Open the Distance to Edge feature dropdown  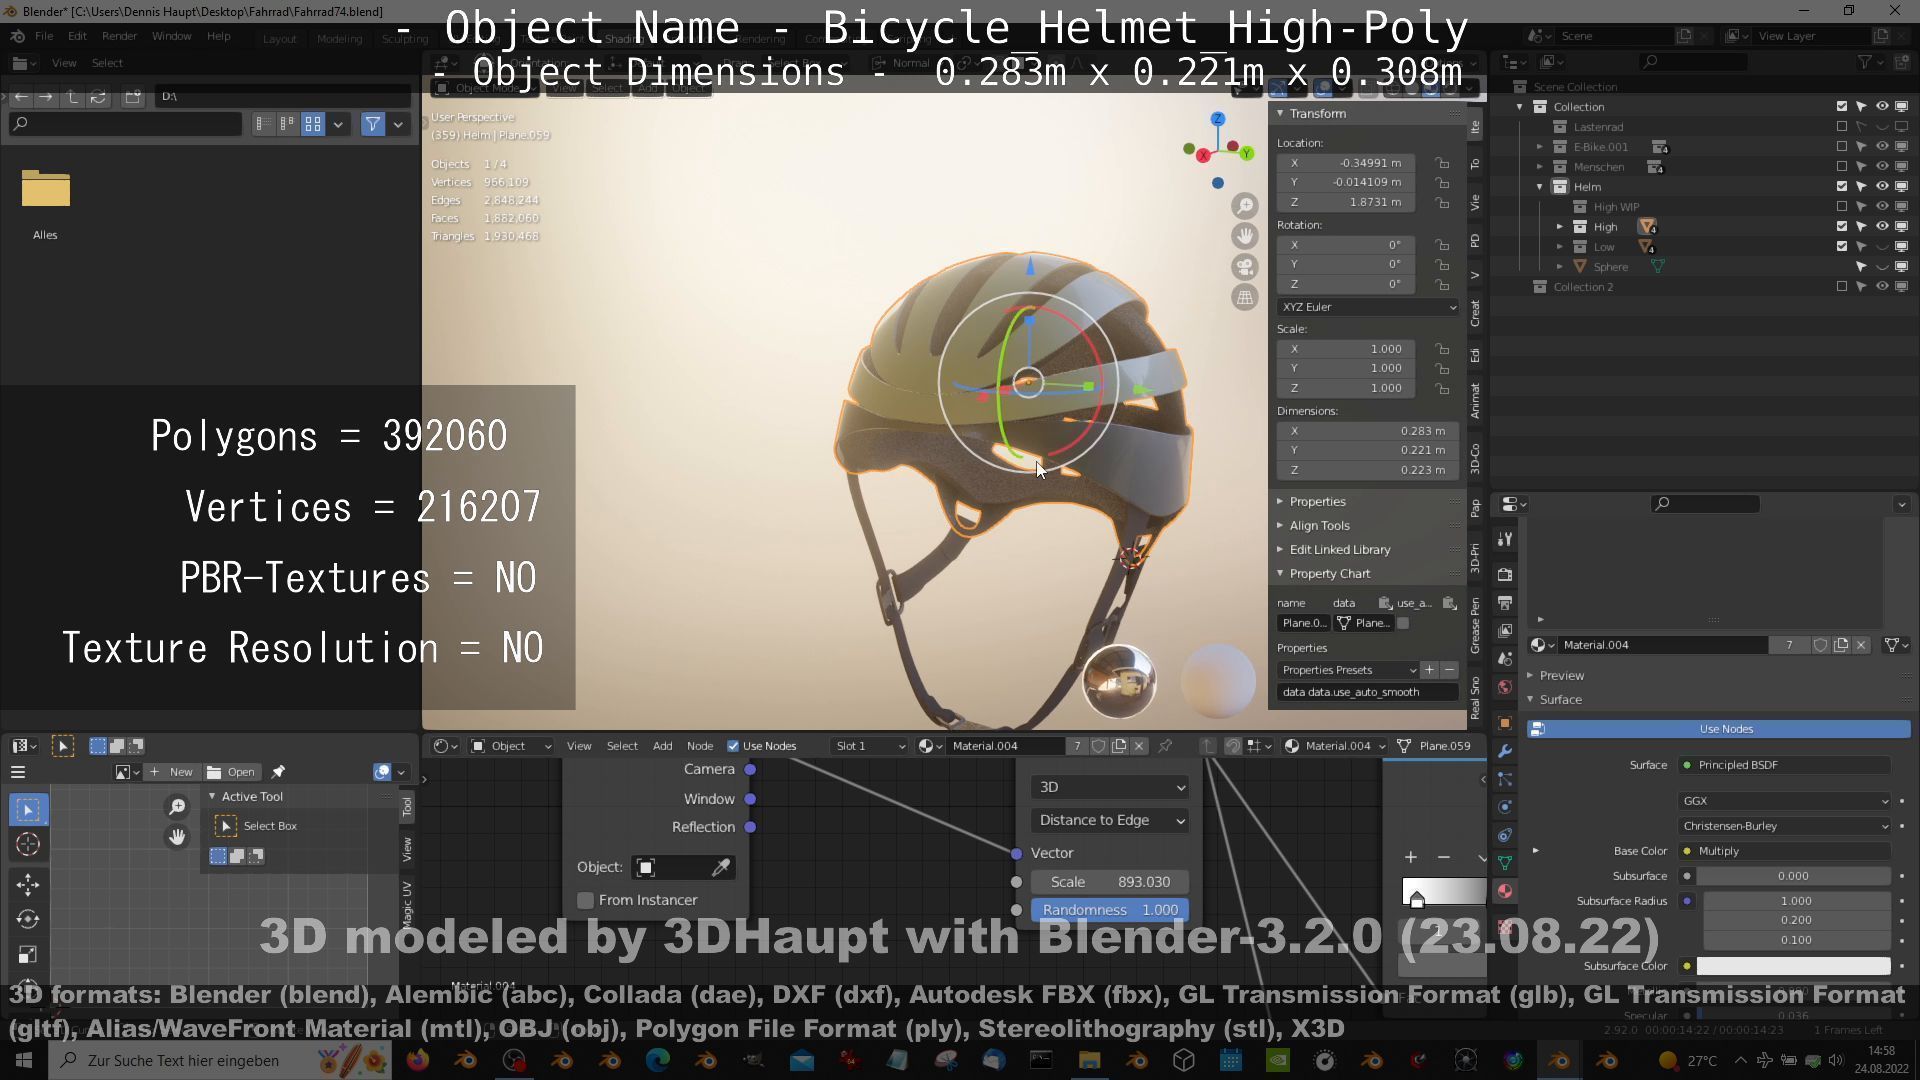point(1110,820)
